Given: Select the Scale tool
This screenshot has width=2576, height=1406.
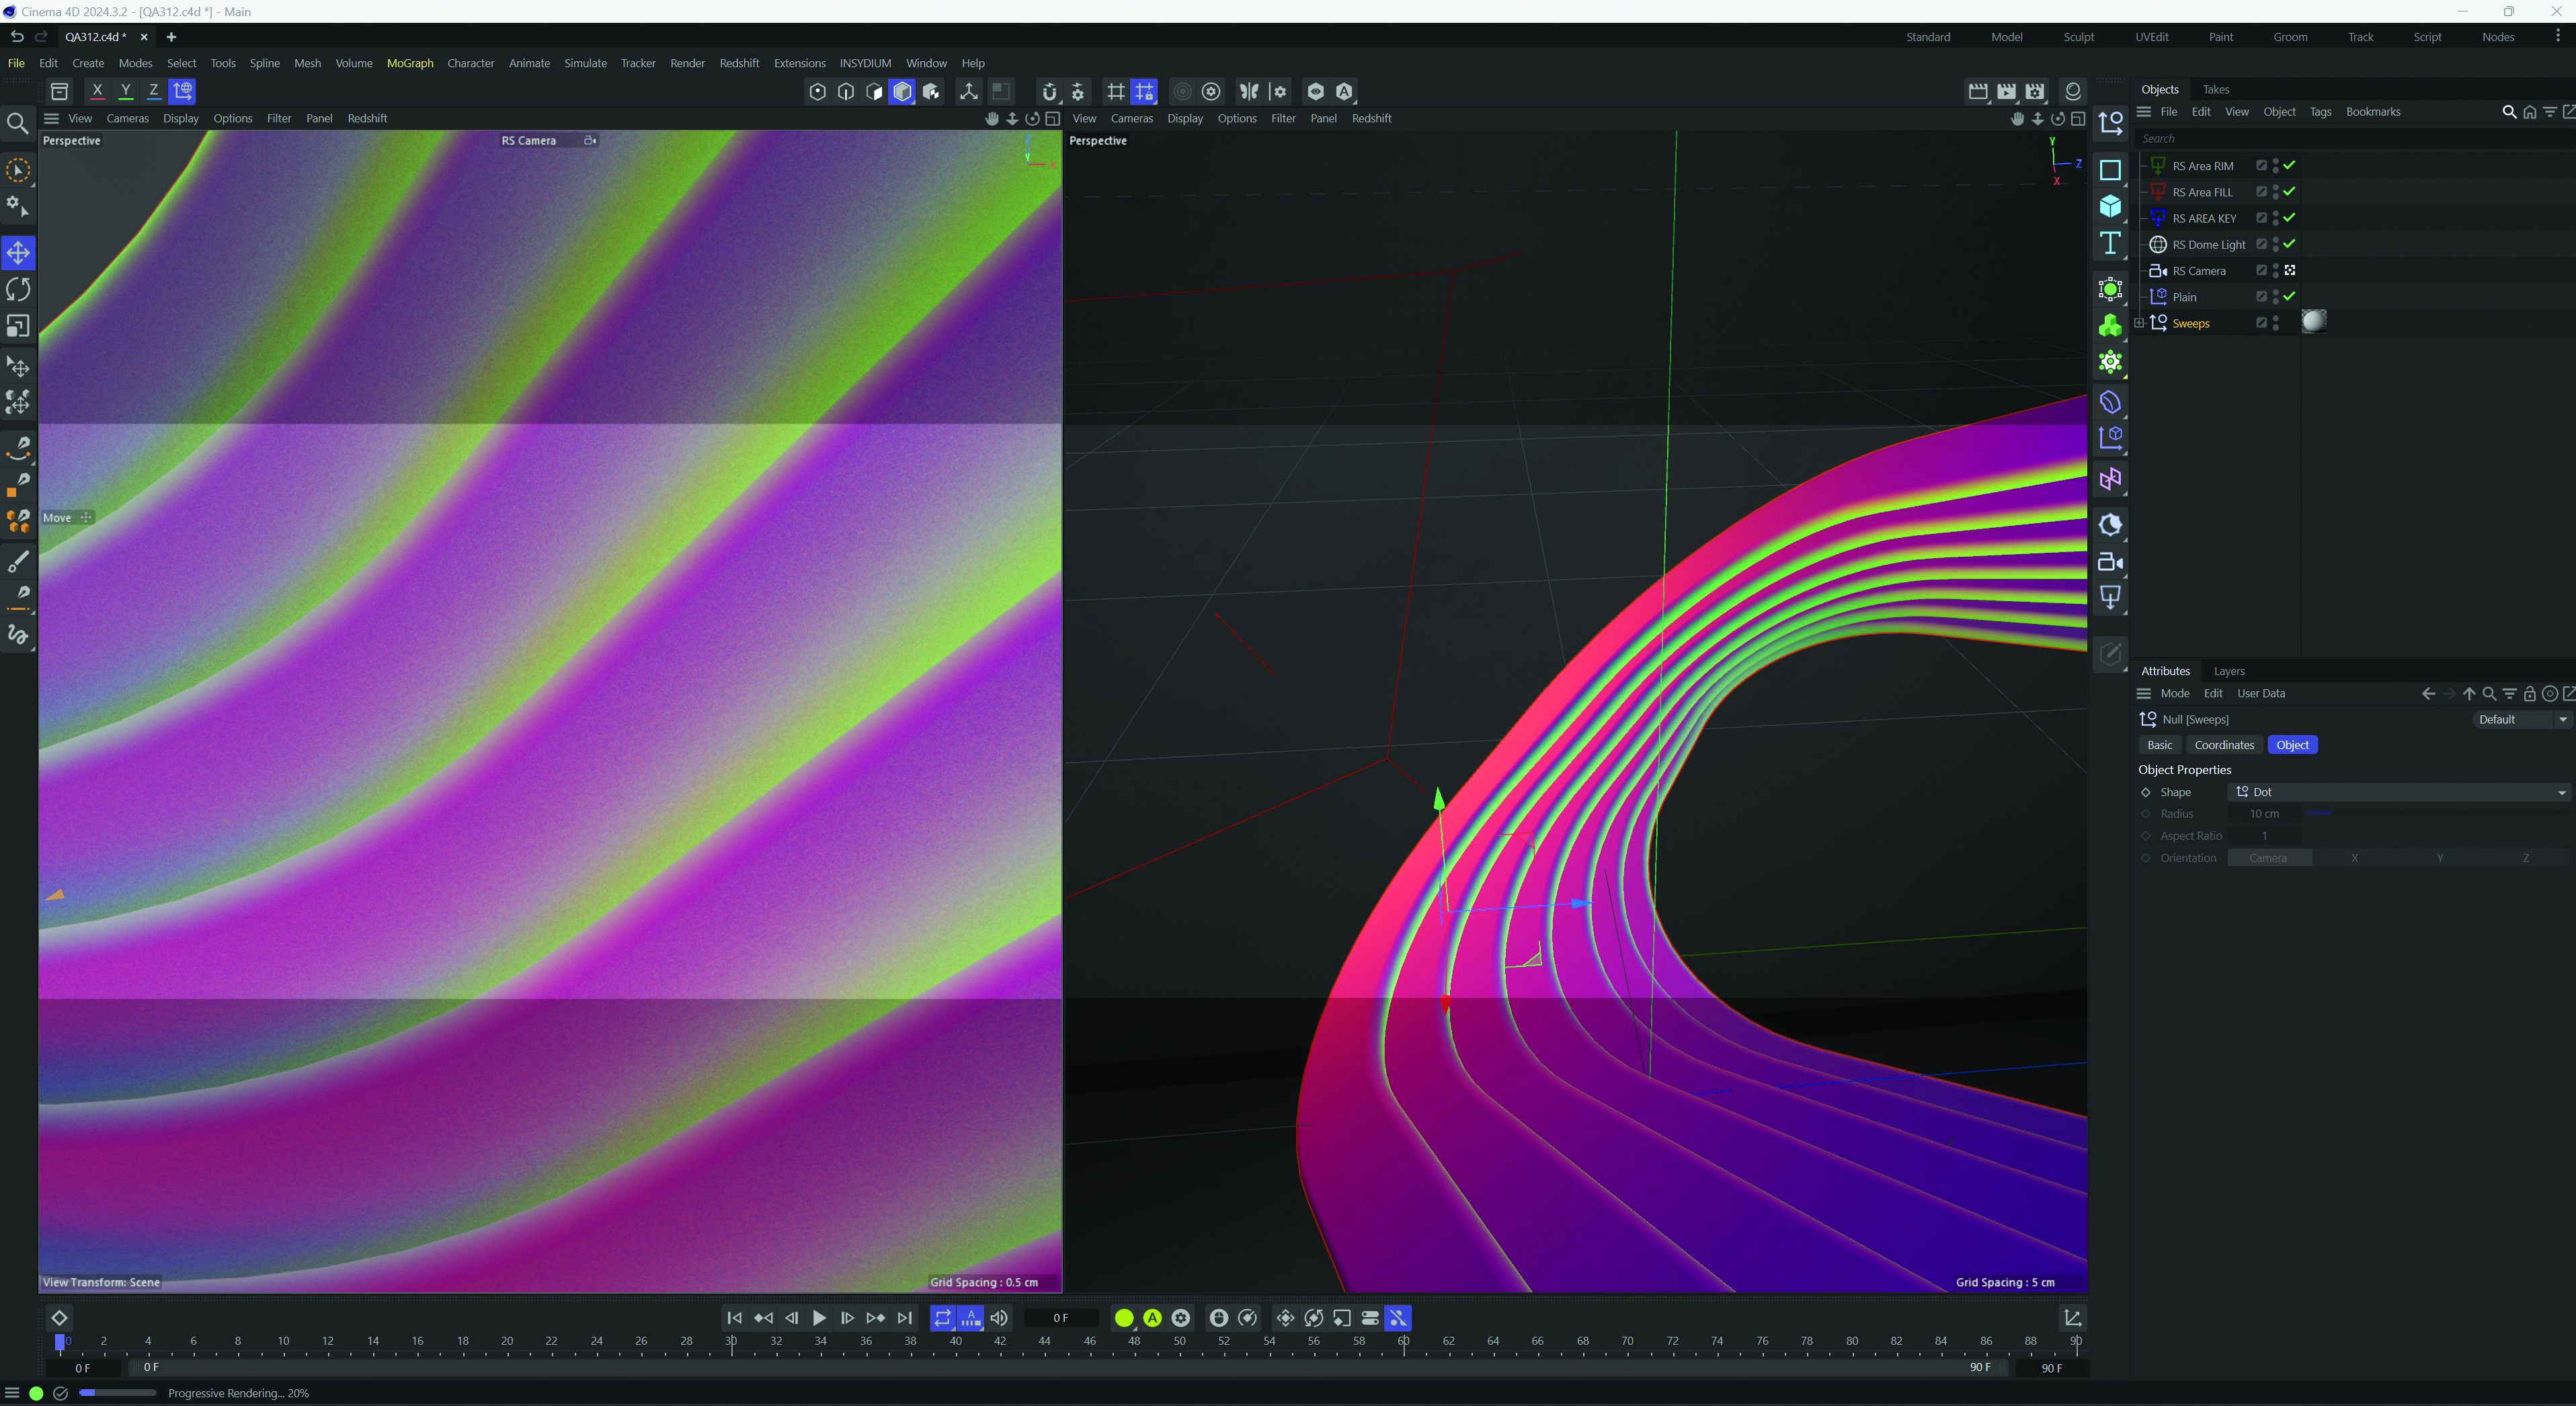Looking at the screenshot, I should point(18,327).
